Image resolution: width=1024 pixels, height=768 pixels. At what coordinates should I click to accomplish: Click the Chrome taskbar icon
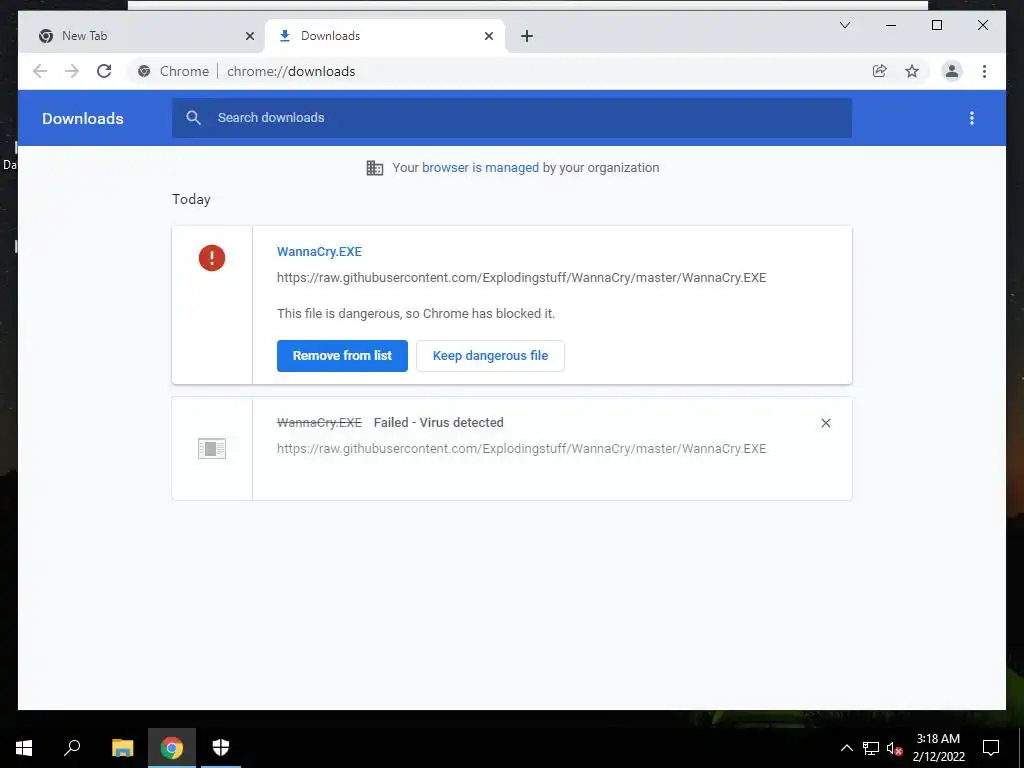[172, 748]
